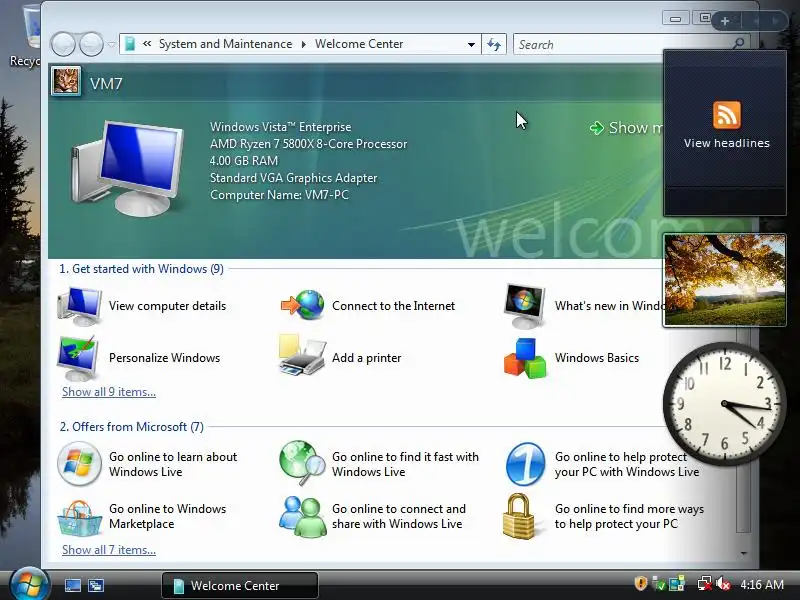Click the network disconnected tray icon
Viewport: 800px width, 600px height.
pyautogui.click(x=705, y=584)
